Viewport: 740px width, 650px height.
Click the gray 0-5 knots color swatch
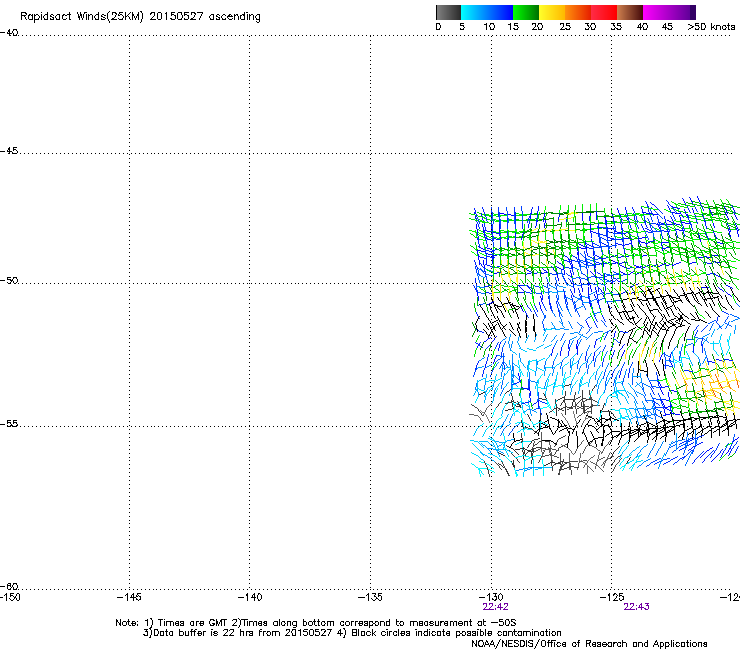point(448,12)
